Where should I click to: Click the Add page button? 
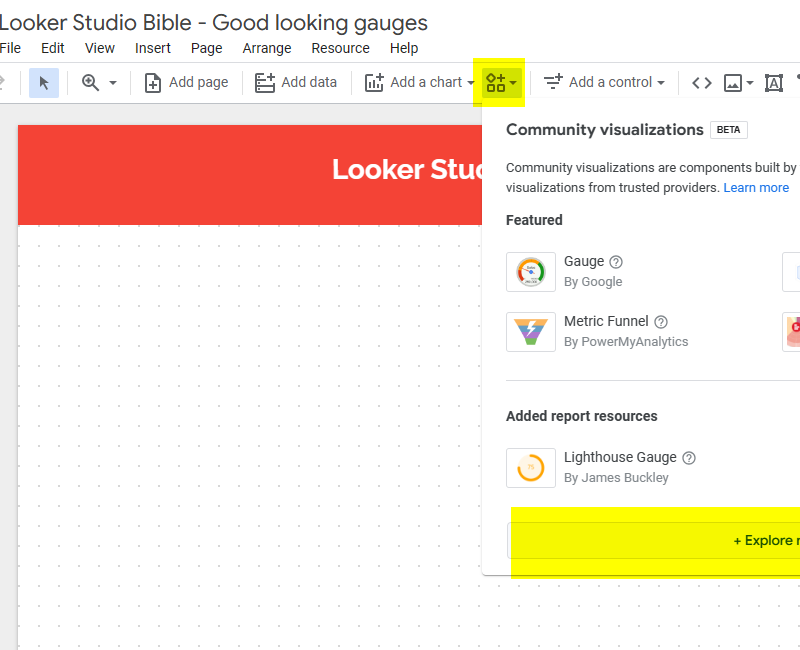click(187, 83)
